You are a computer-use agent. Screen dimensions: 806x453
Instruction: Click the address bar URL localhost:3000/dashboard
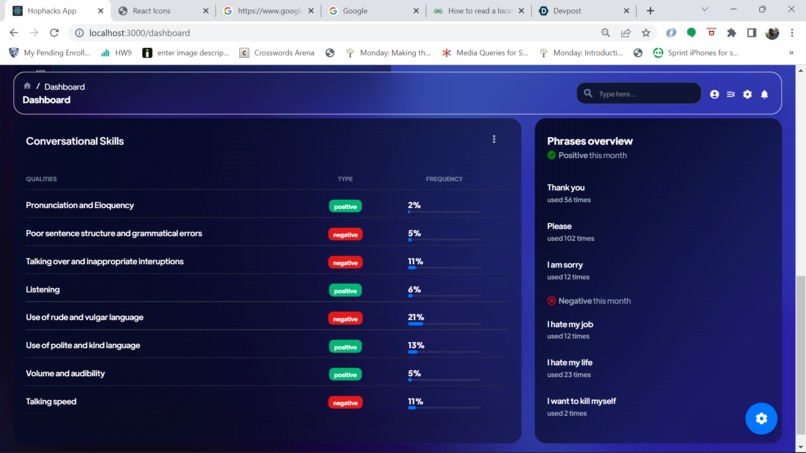pos(140,33)
